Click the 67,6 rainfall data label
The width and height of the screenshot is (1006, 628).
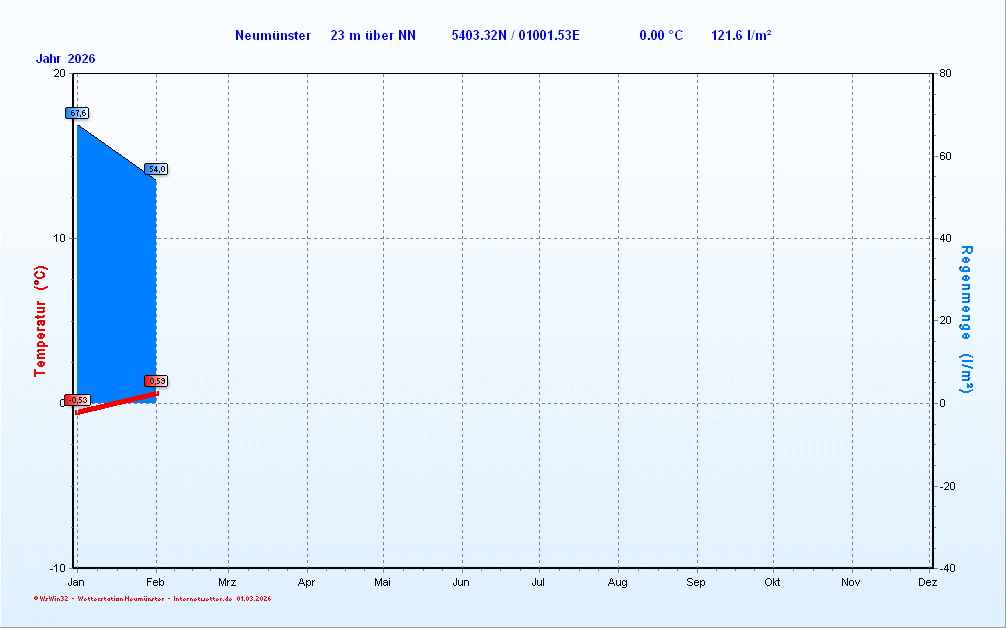tap(77, 113)
